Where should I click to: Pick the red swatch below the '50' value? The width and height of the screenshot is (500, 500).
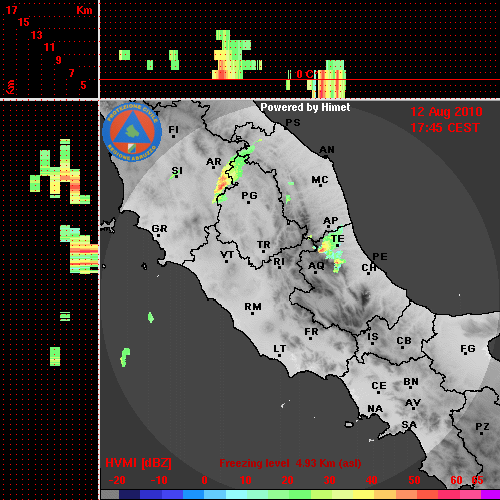coord(427,494)
